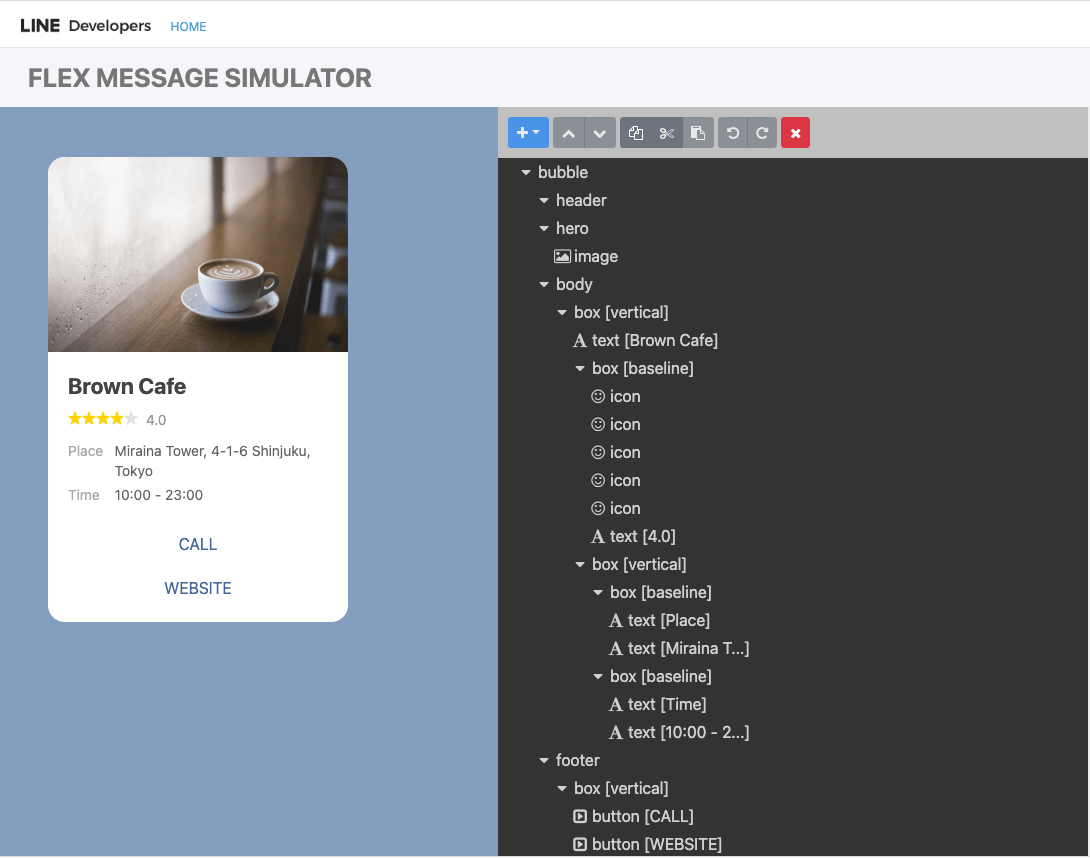The height and width of the screenshot is (859, 1090).
Task: Click the move down arrow button
Action: (599, 133)
